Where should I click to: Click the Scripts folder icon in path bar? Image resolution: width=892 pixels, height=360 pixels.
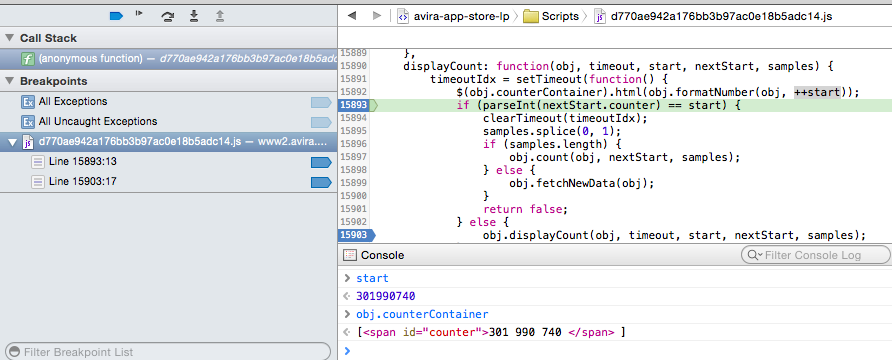(531, 16)
